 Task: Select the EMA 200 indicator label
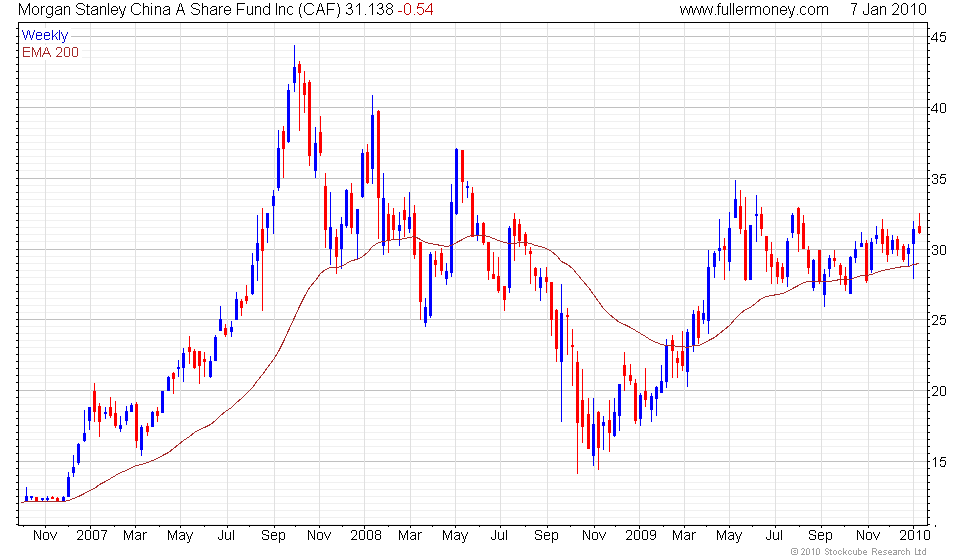coord(50,52)
